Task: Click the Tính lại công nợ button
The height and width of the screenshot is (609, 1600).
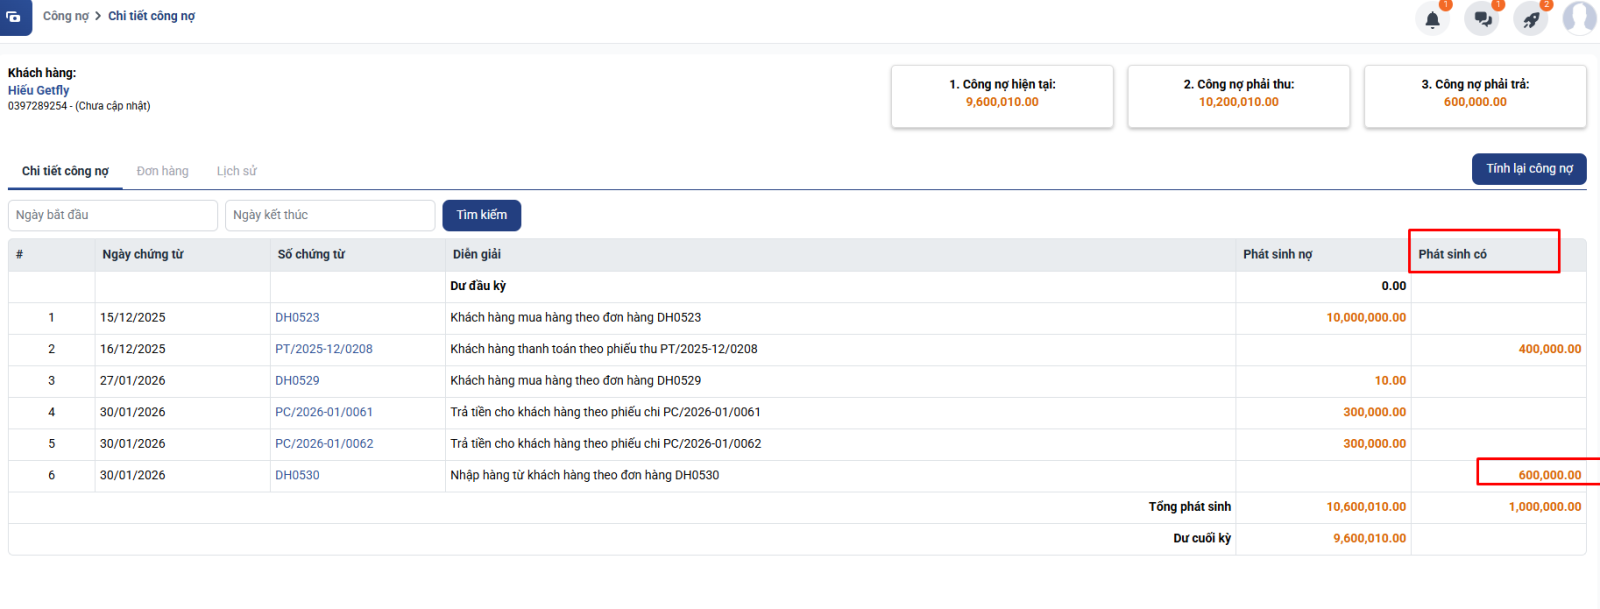Action: [x=1528, y=169]
